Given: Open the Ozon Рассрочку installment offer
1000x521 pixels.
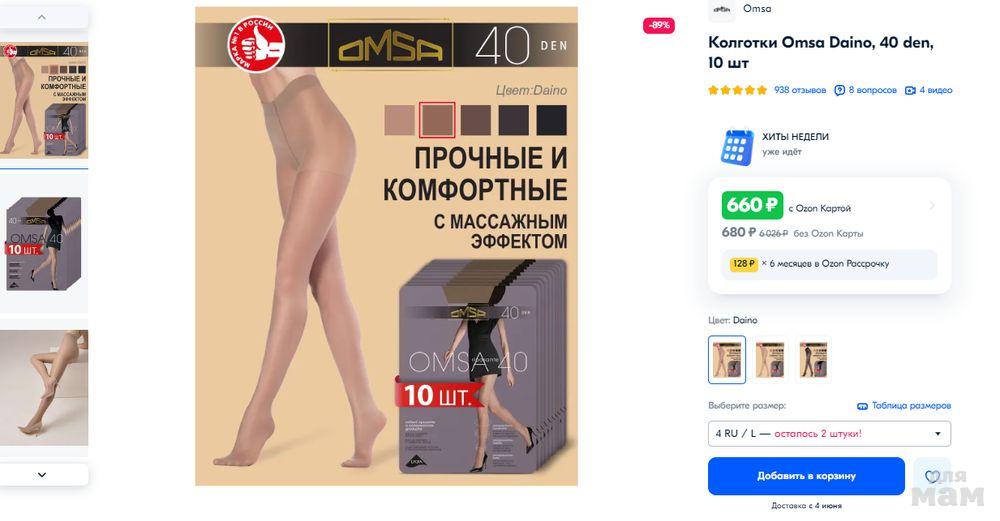Looking at the screenshot, I should pyautogui.click(x=829, y=264).
